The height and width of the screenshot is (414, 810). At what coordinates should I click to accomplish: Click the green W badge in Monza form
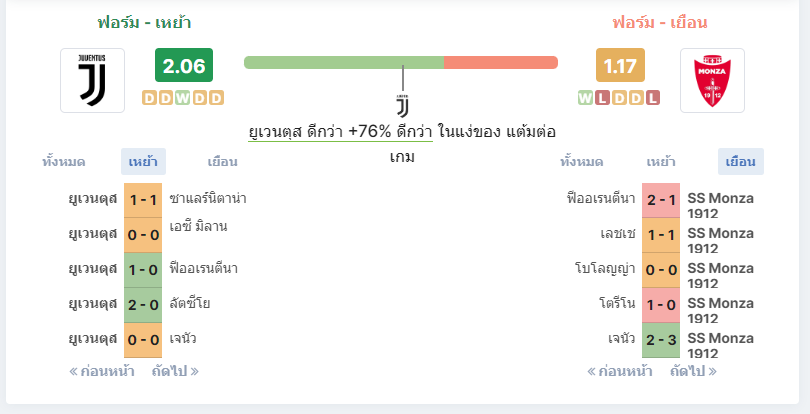585,98
